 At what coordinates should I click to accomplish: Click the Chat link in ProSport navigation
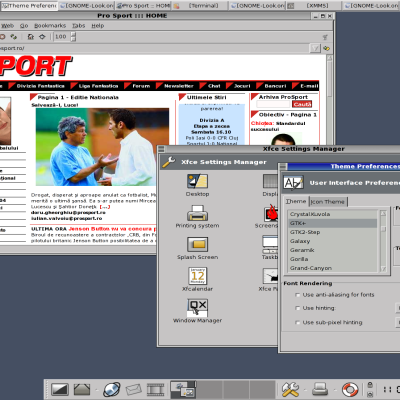point(214,86)
